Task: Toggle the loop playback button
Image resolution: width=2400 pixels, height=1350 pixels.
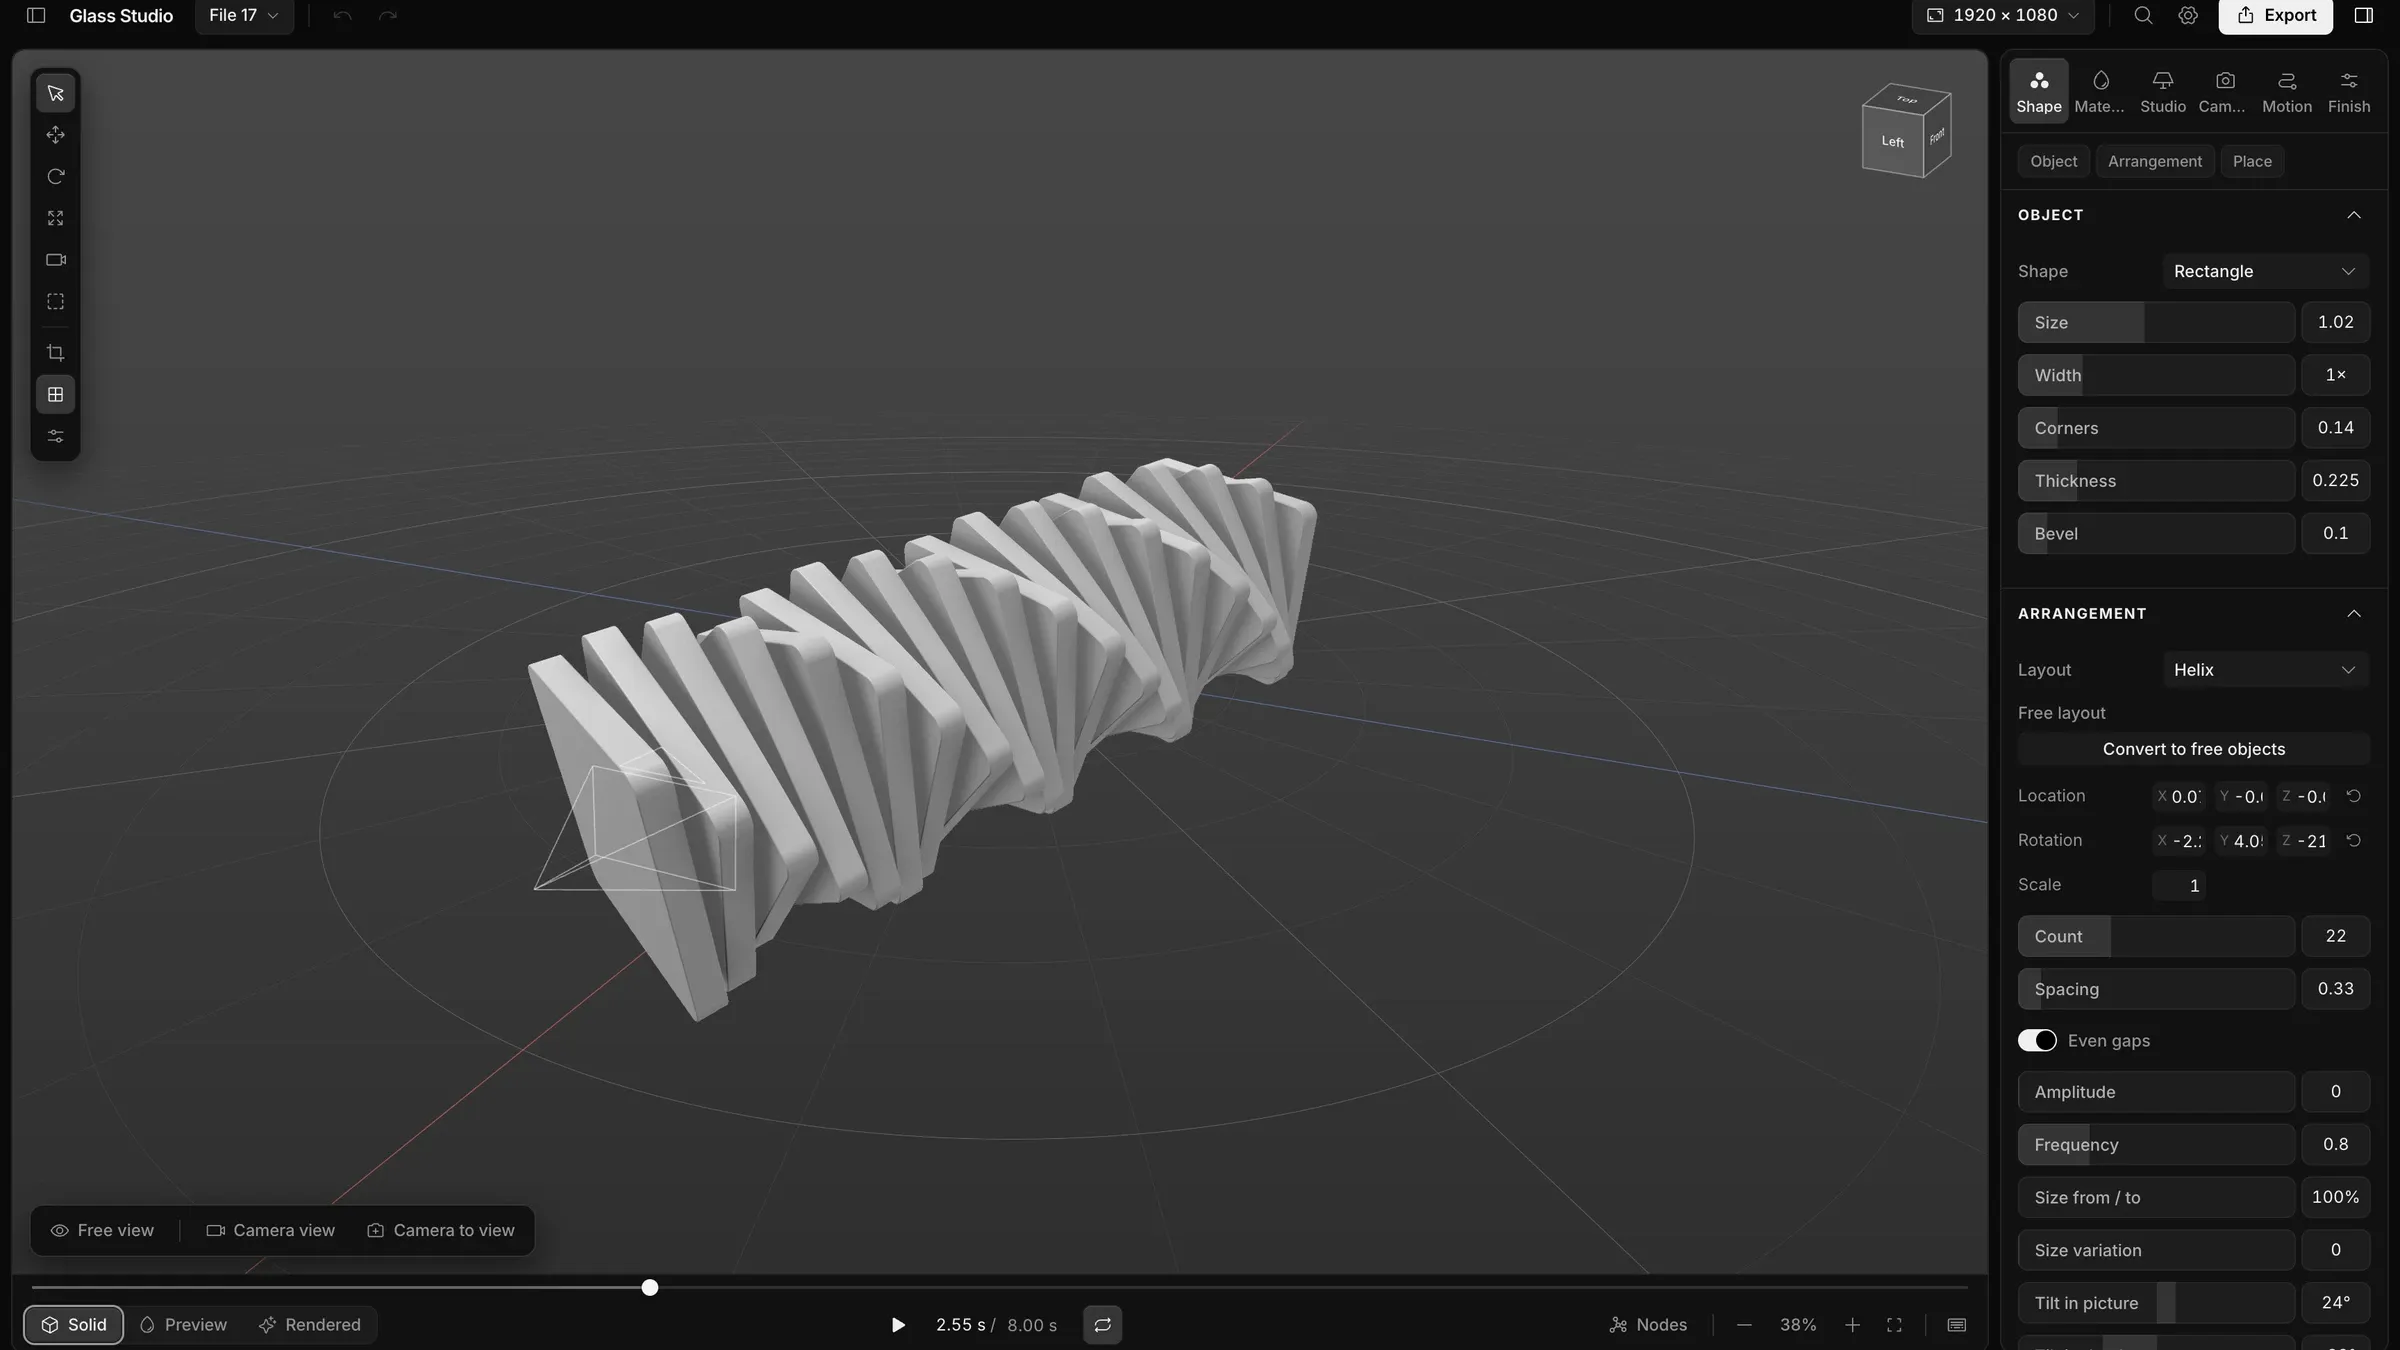Action: (x=1102, y=1325)
